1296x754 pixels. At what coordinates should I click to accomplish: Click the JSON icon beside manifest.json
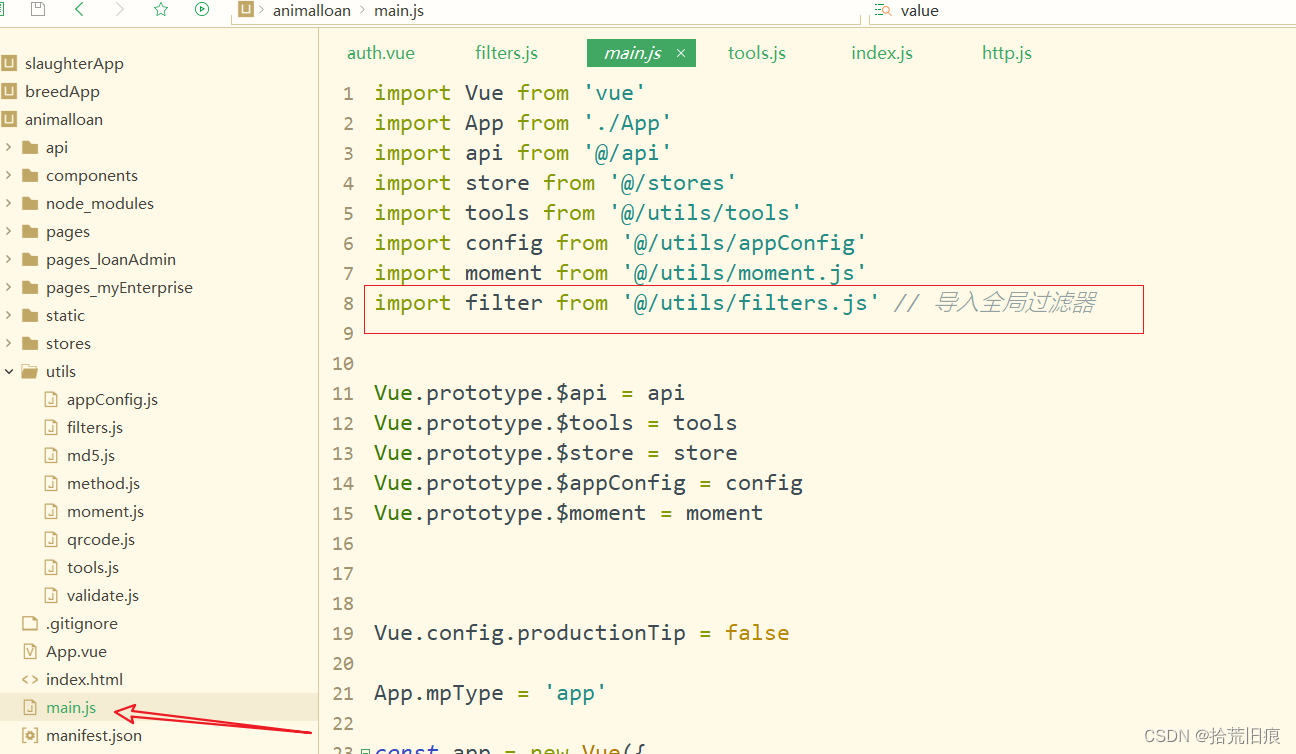coord(30,735)
